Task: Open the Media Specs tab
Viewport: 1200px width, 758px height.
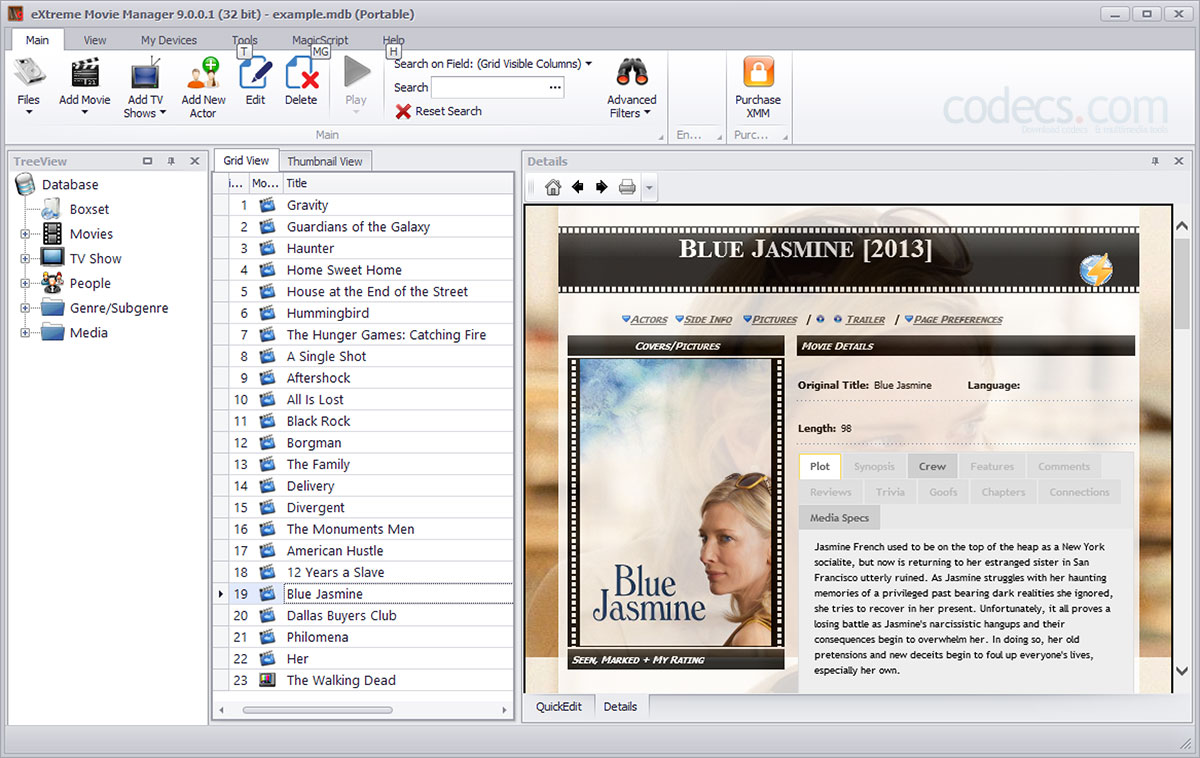Action: pyautogui.click(x=839, y=518)
